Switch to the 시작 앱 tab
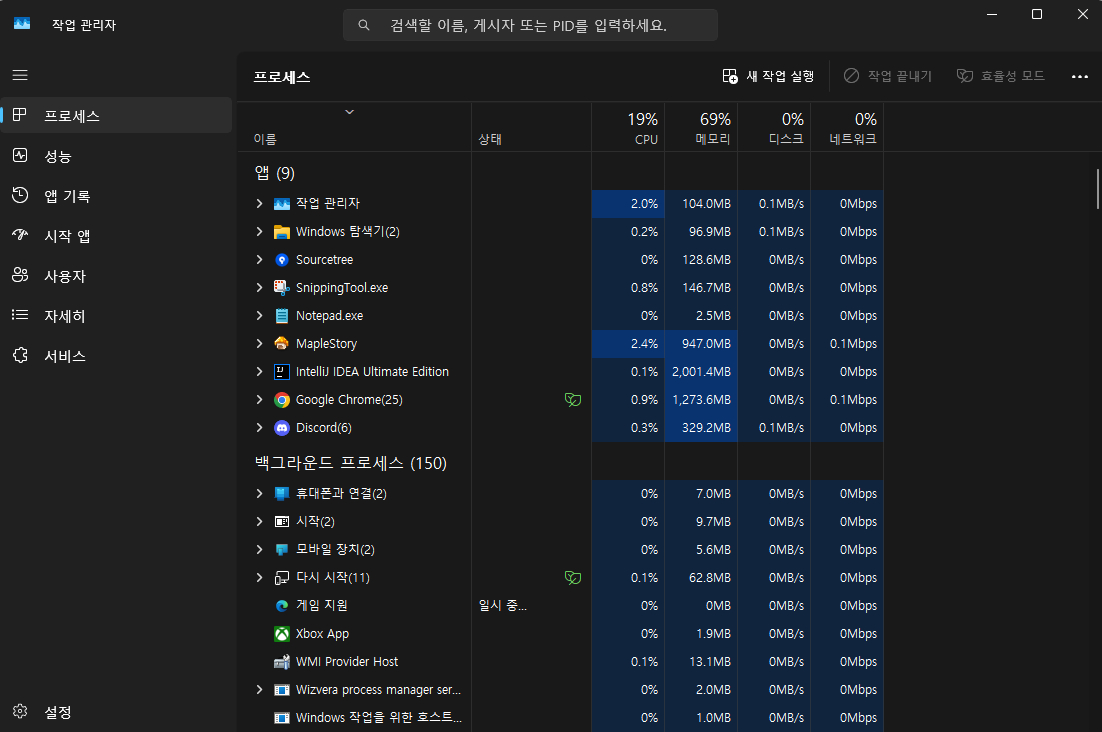This screenshot has height=732, width=1102. coord(117,235)
